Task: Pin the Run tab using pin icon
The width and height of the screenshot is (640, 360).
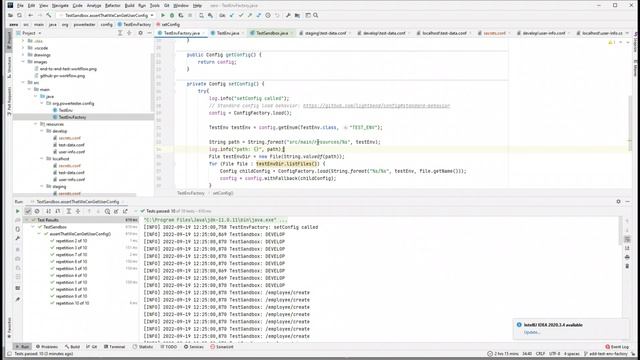Action: 18,300
